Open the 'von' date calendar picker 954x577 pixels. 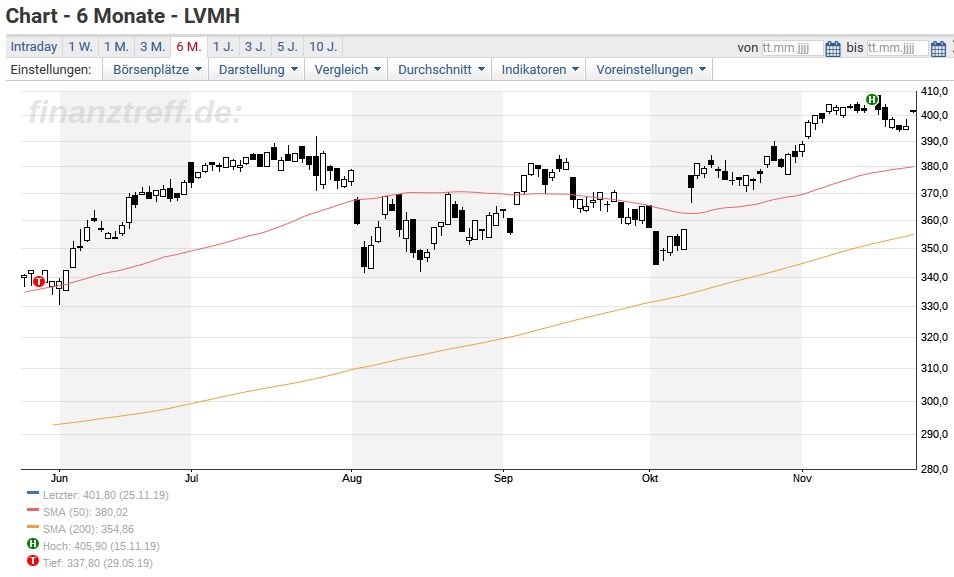click(833, 48)
